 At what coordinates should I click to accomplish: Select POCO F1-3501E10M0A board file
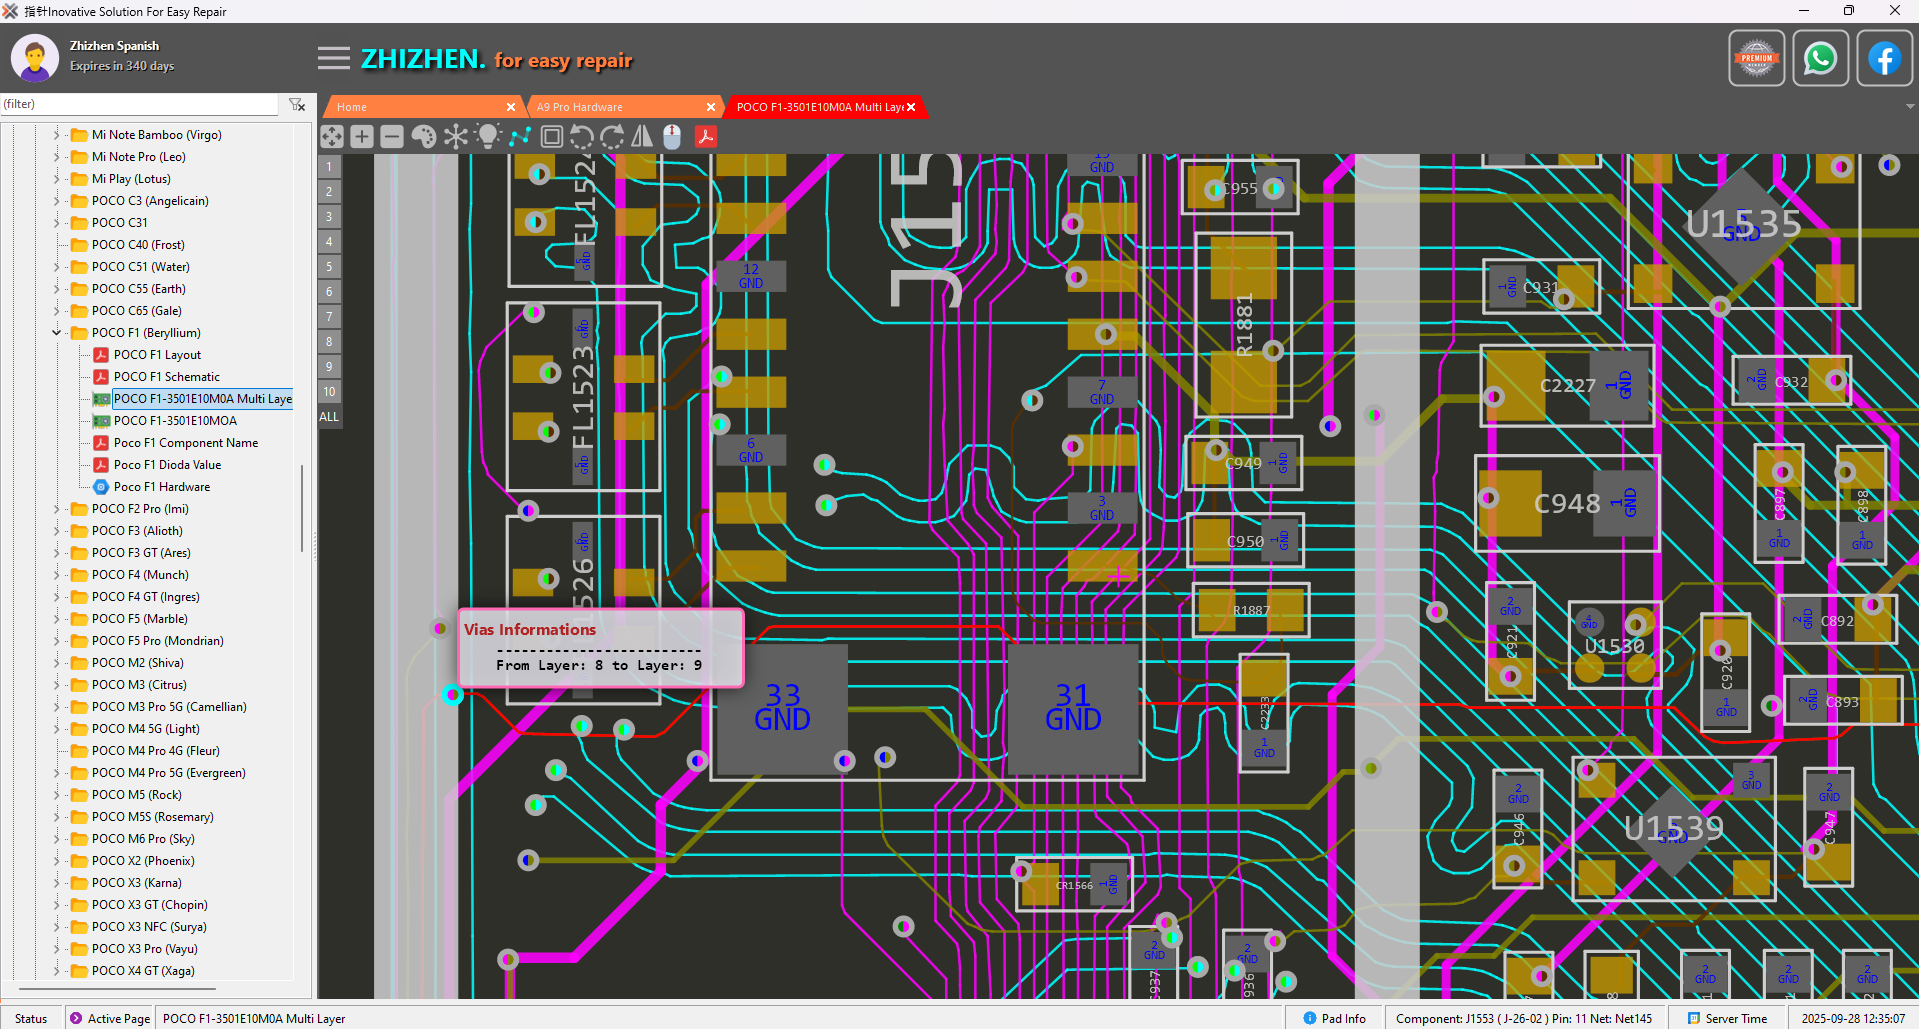pos(175,421)
